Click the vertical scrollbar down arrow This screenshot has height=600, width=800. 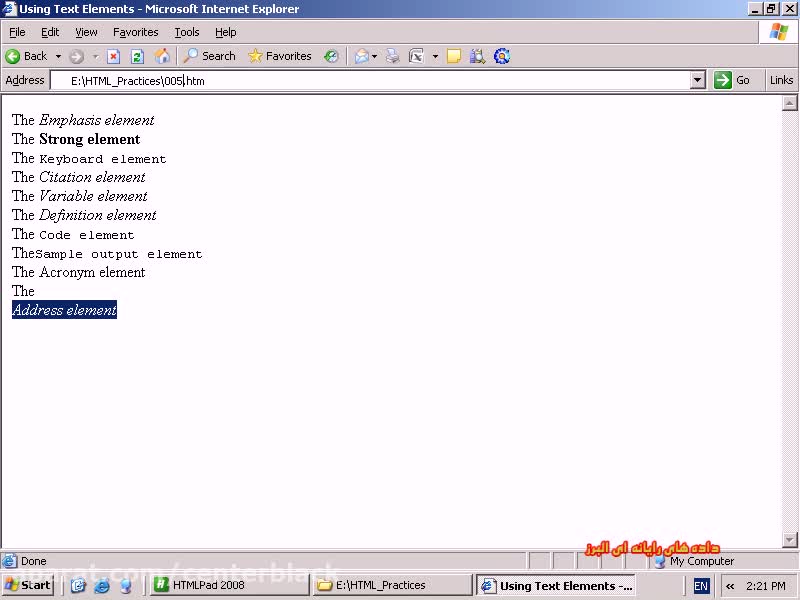tap(790, 540)
